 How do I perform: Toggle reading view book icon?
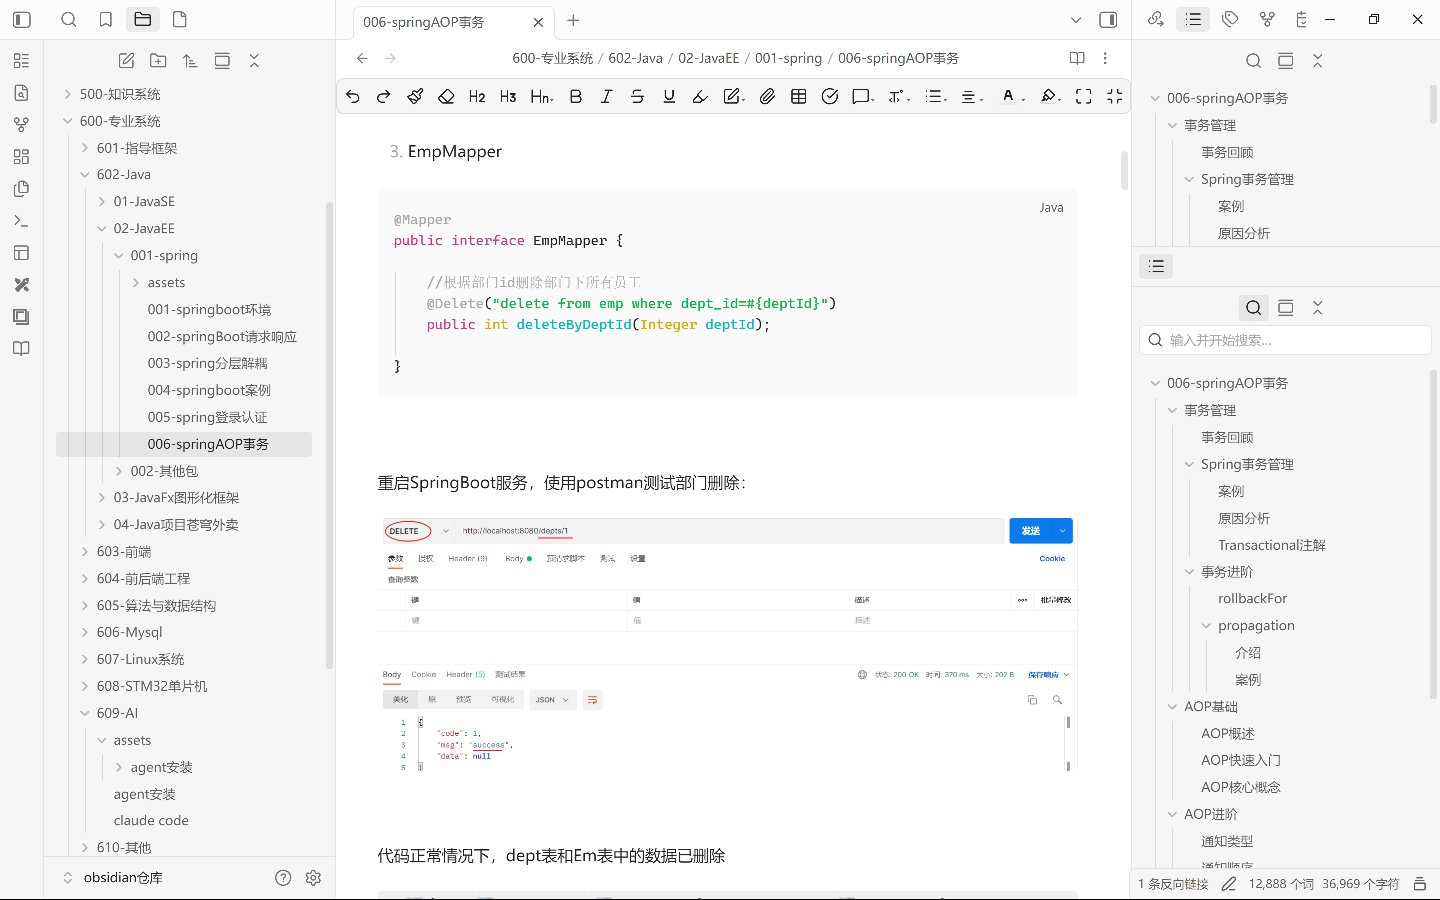point(1077,58)
